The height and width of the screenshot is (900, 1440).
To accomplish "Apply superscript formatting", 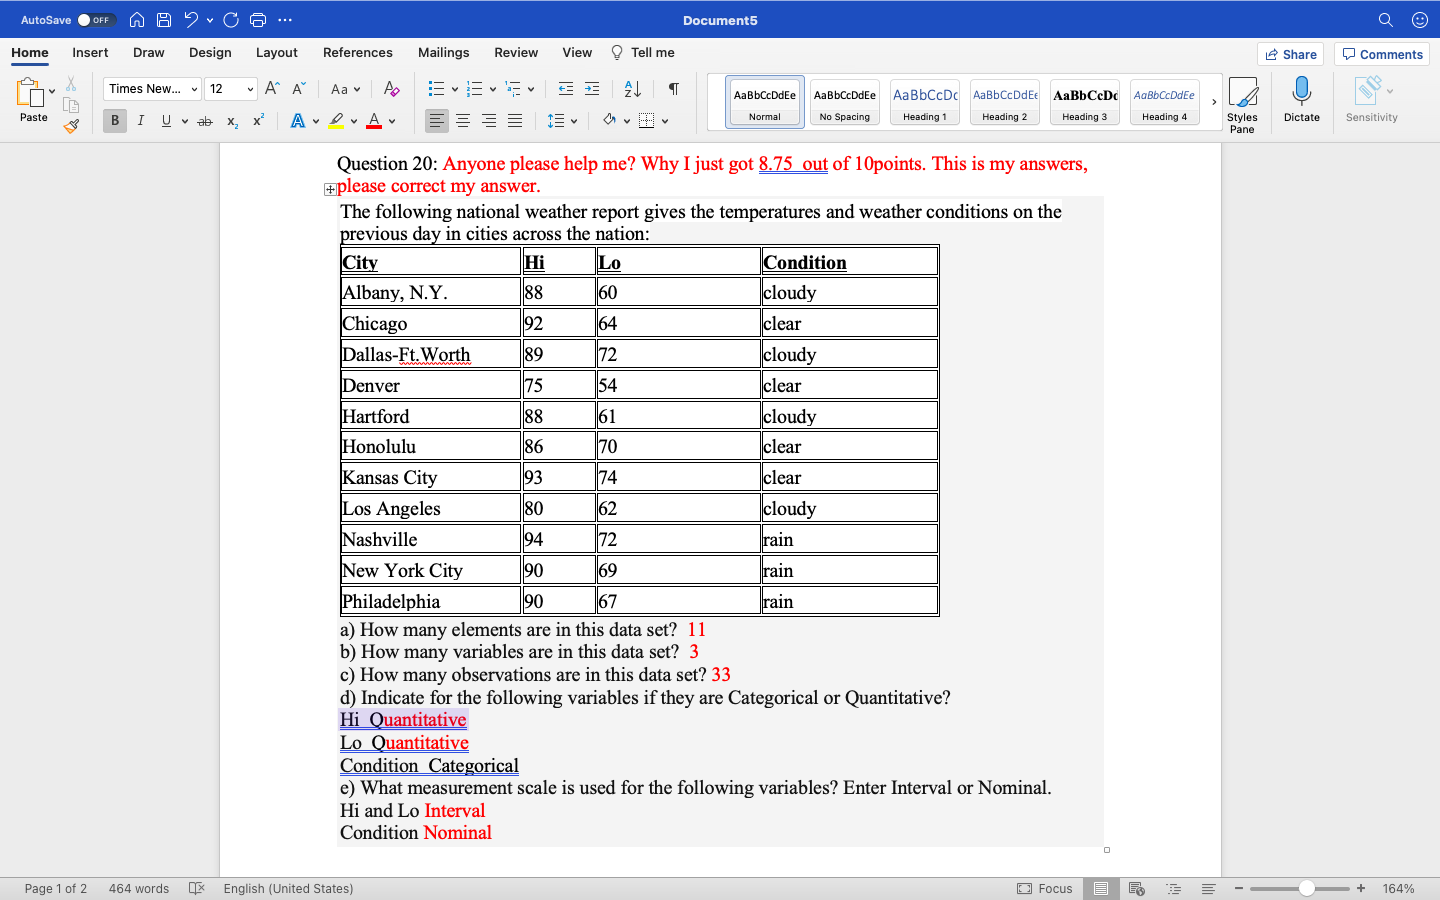I will (257, 120).
